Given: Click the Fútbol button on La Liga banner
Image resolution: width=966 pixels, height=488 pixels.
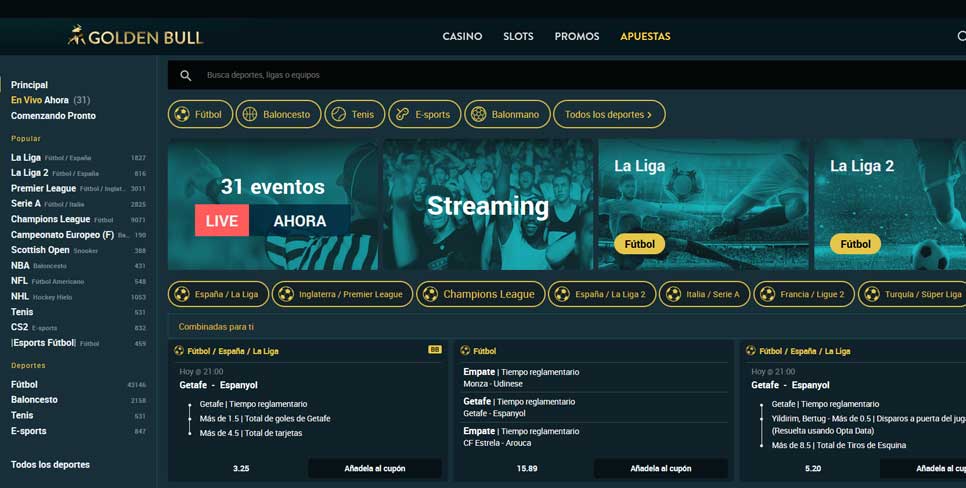Looking at the screenshot, I should click(639, 244).
